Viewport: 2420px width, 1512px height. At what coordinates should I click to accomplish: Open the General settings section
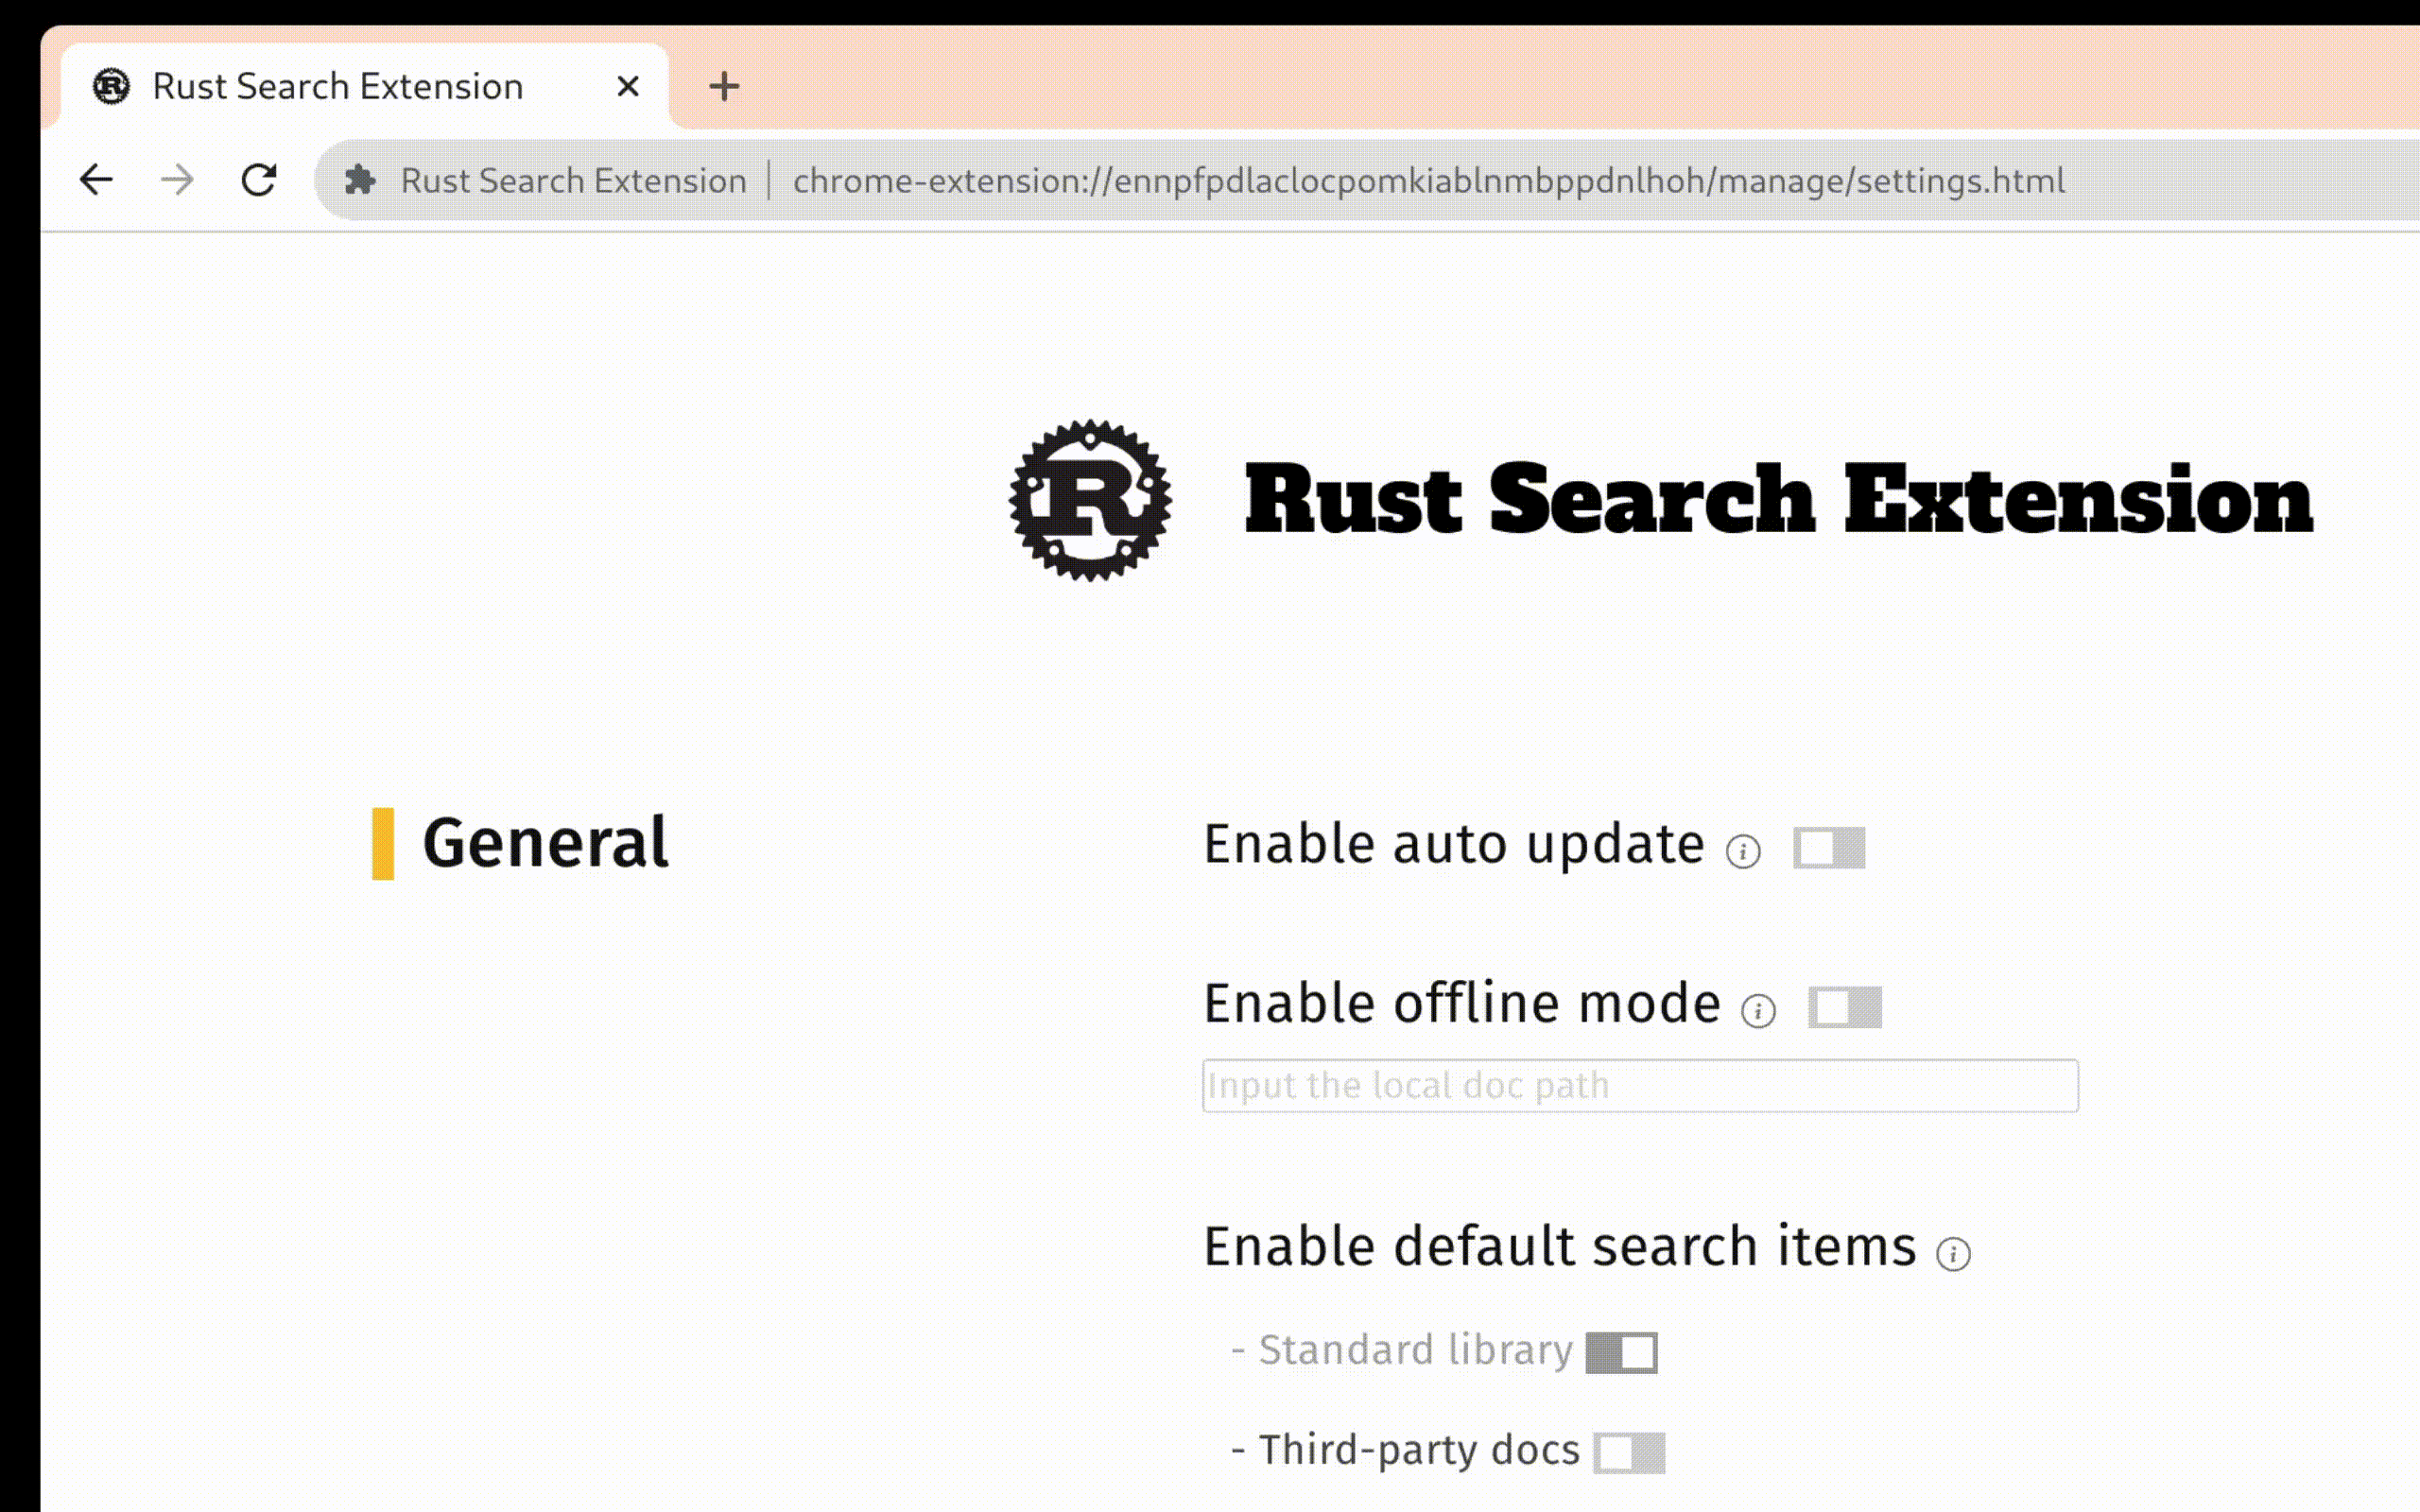pos(545,843)
